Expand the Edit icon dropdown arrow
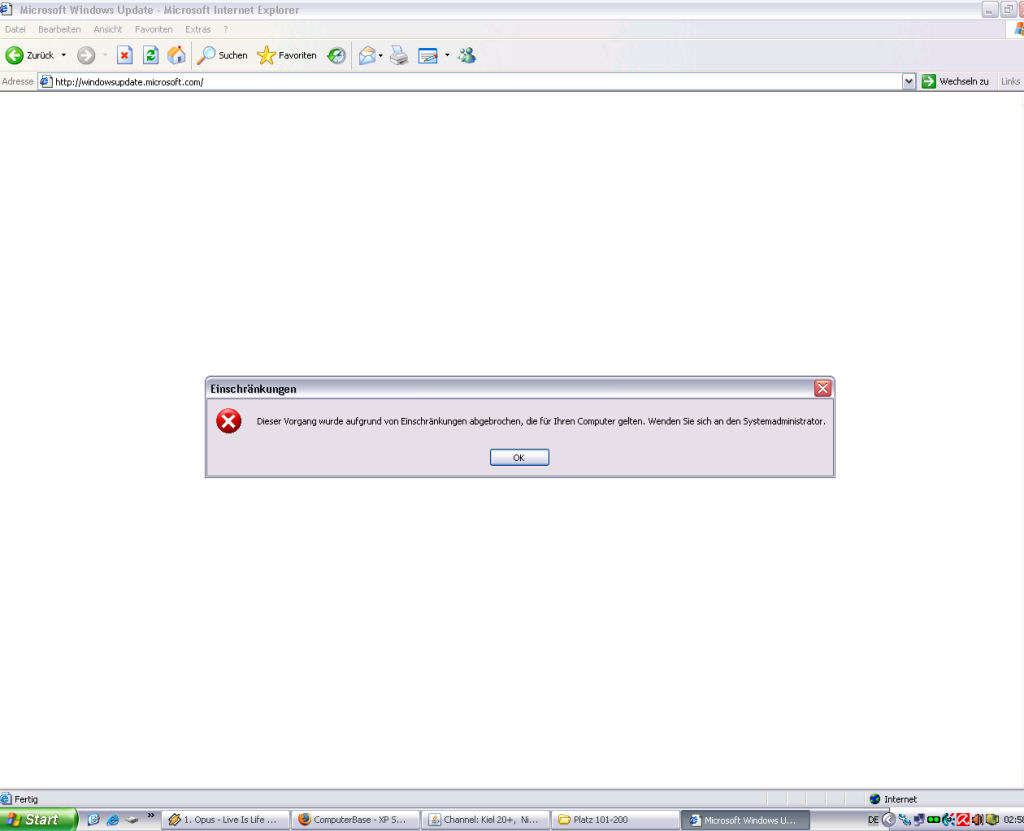The height and width of the screenshot is (831, 1024). click(x=447, y=56)
